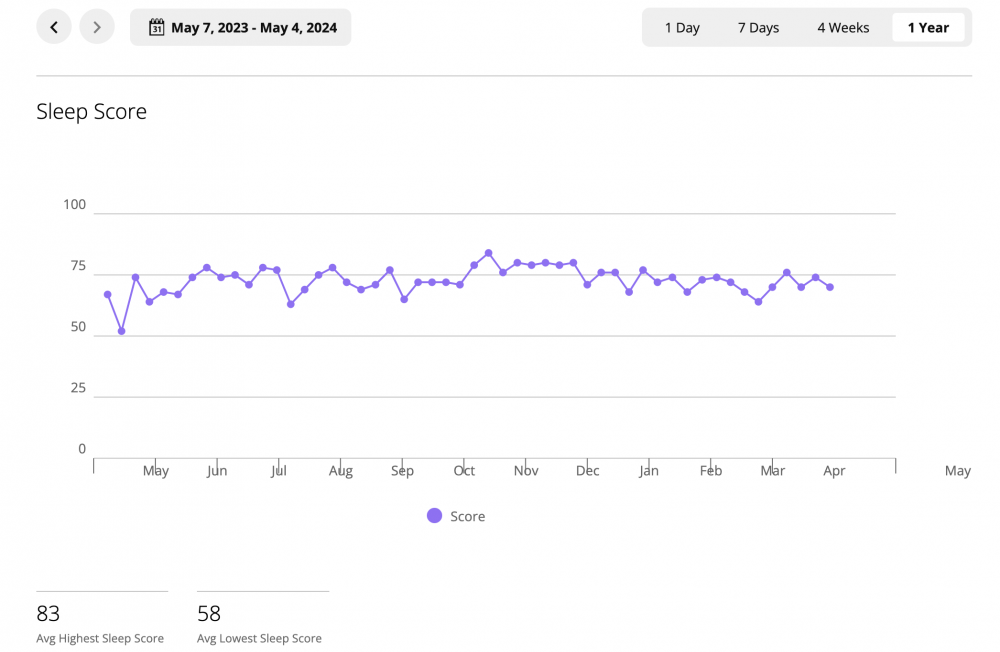The image size is (1000, 652).
Task: Click the Jan label on the x-axis
Action: [x=649, y=471]
